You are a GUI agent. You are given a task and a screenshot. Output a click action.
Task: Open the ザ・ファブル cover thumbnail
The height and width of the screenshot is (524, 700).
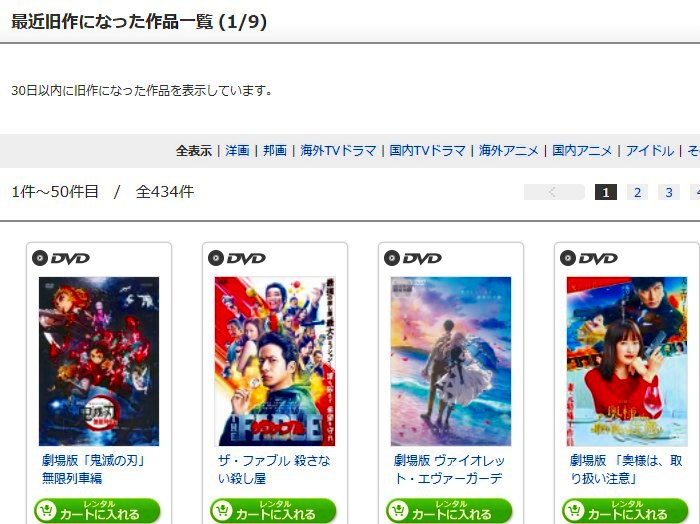275,361
